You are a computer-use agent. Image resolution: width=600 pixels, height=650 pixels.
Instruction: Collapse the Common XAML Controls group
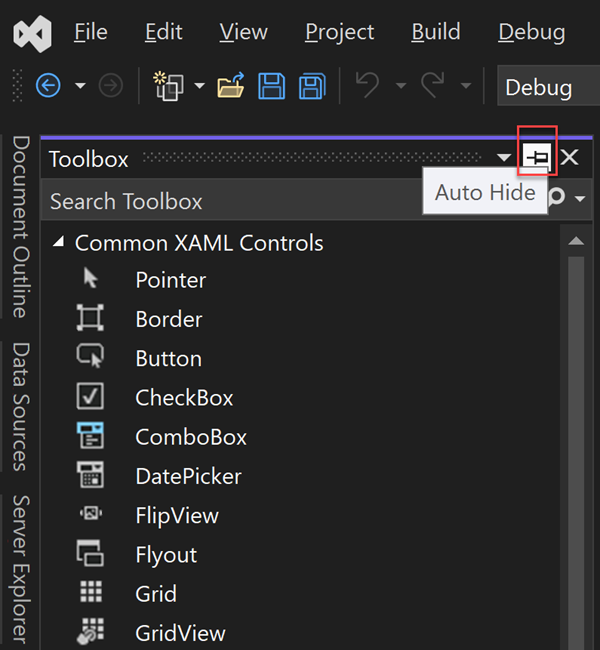point(59,242)
